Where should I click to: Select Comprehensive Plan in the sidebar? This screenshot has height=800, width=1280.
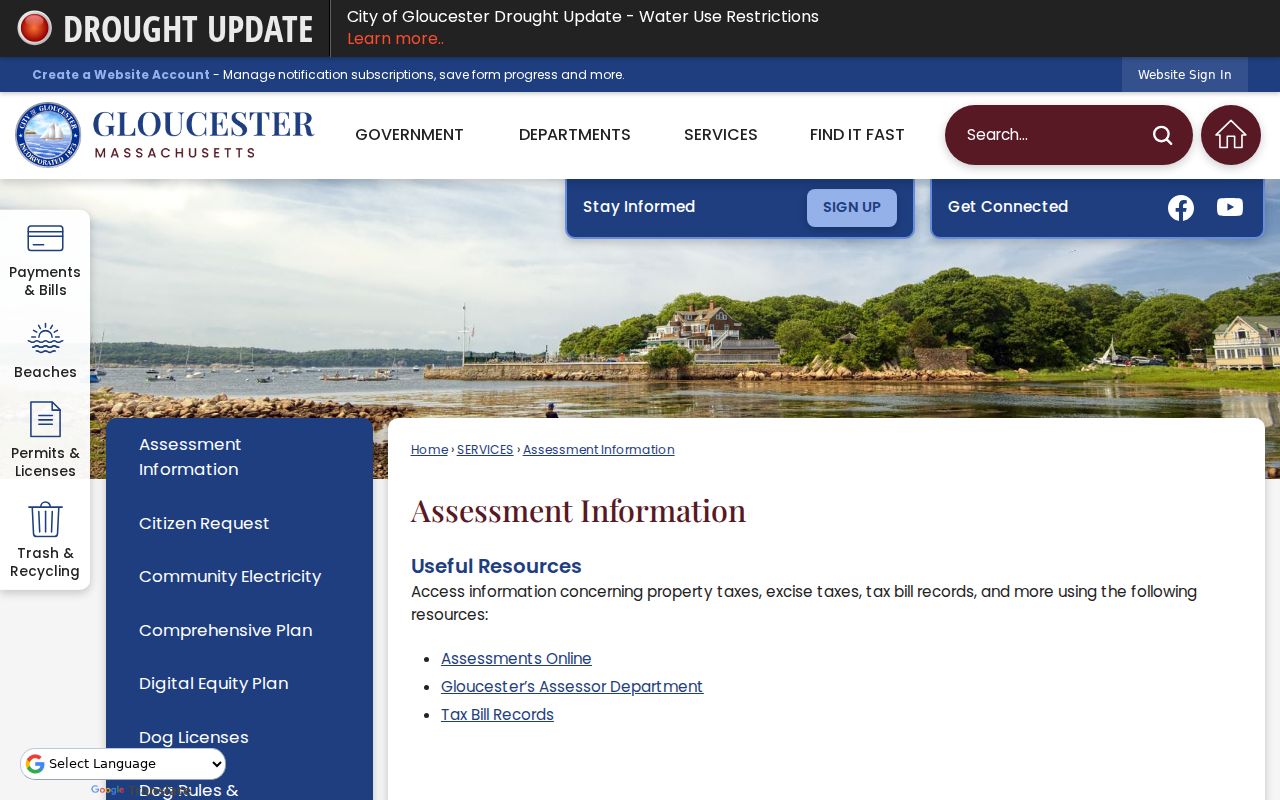pos(226,631)
